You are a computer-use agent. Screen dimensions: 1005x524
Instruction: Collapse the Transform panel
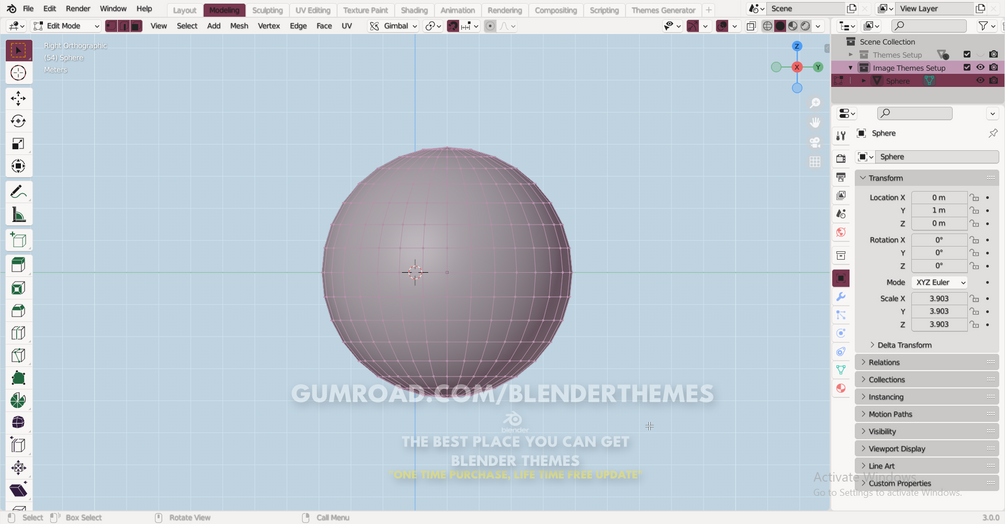click(926, 178)
